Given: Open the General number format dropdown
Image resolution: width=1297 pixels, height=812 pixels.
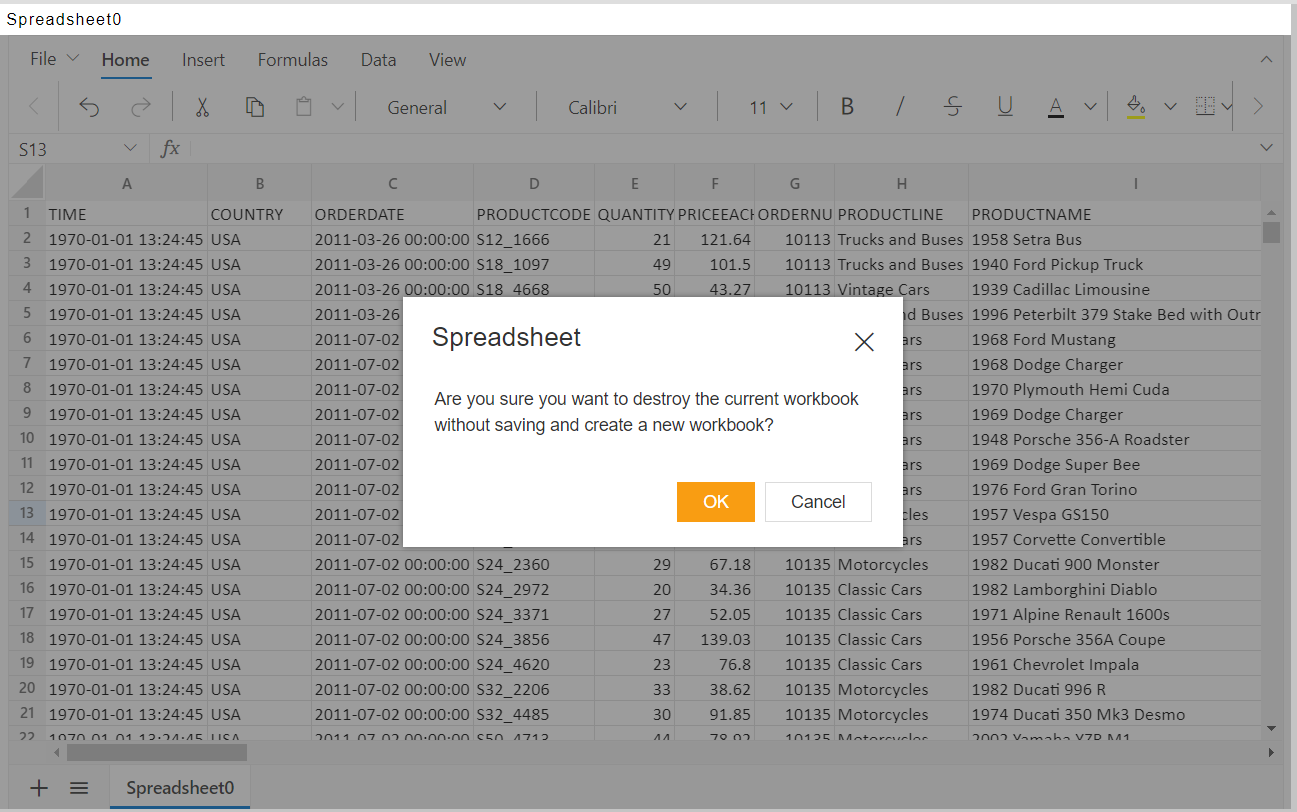Looking at the screenshot, I should point(446,107).
